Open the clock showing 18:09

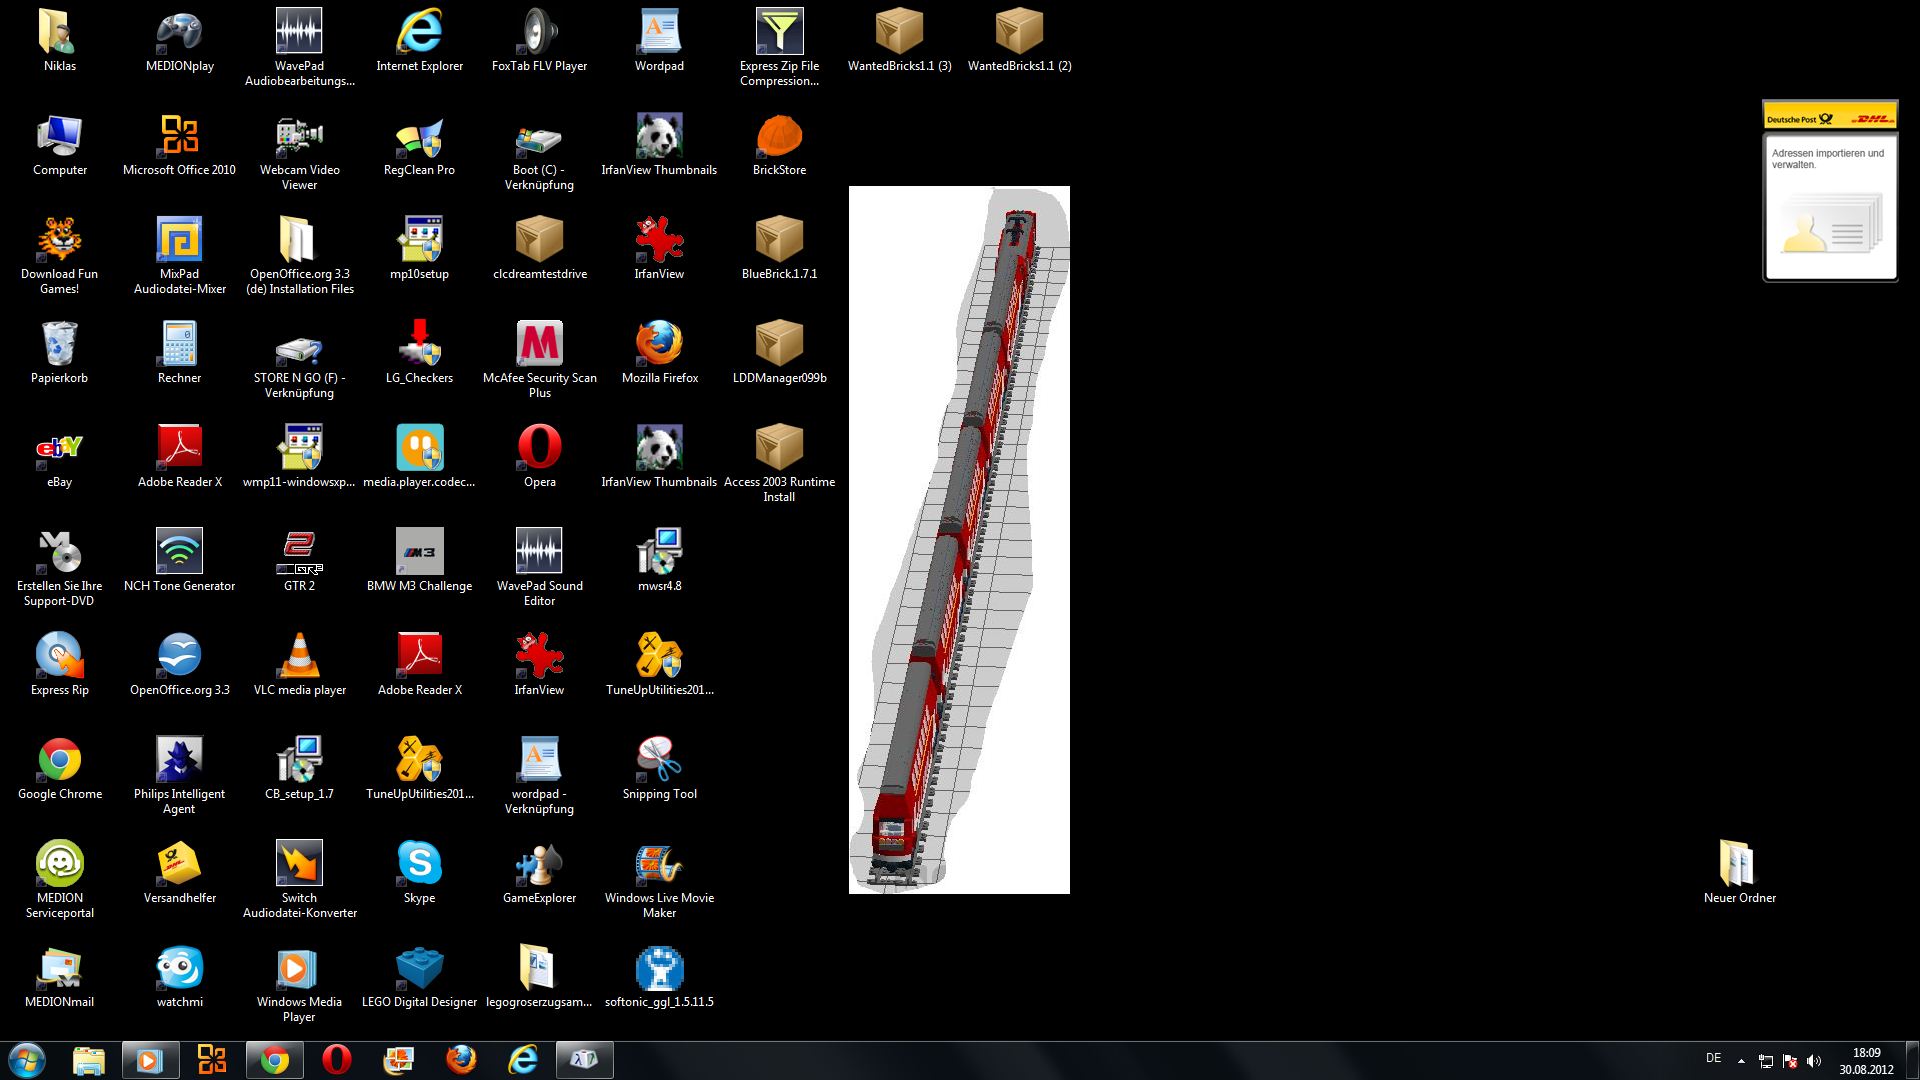coord(1866,1061)
